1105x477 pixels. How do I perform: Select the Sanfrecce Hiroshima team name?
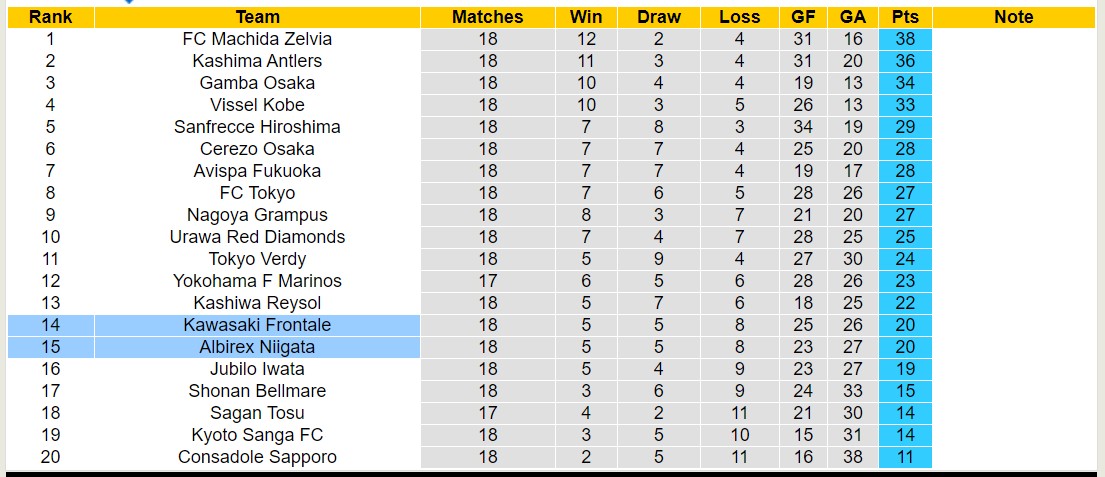click(x=257, y=127)
